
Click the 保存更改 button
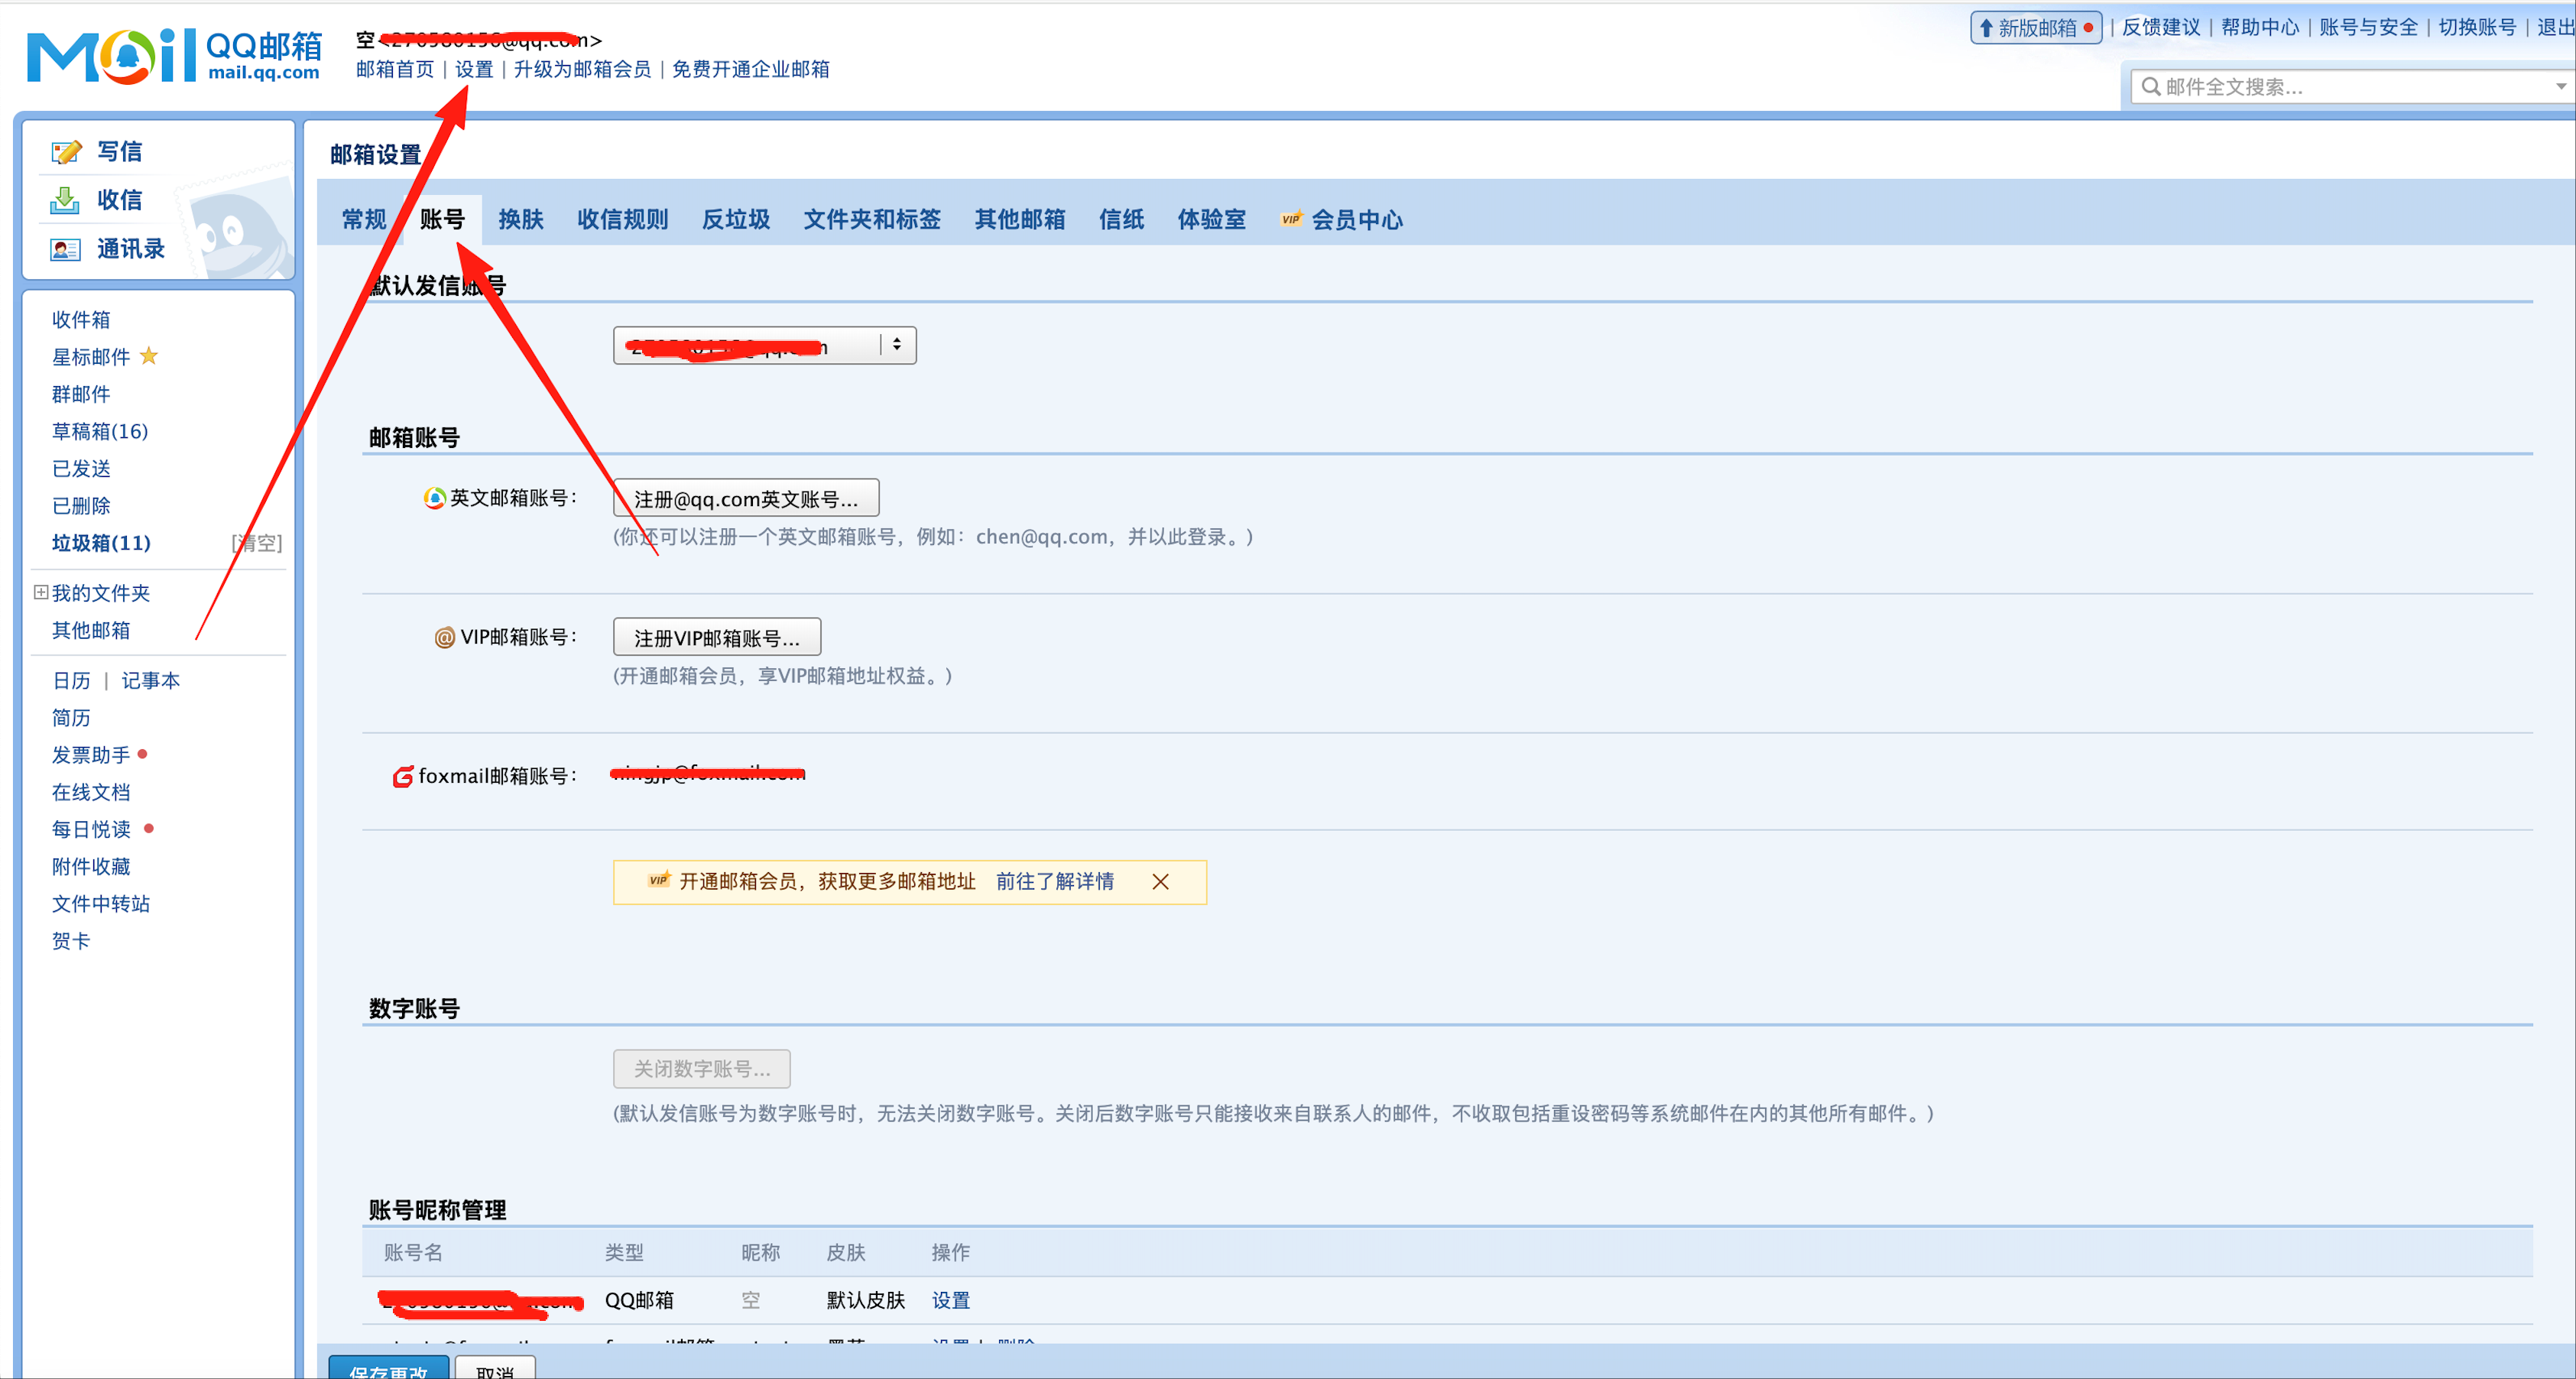(x=388, y=1368)
